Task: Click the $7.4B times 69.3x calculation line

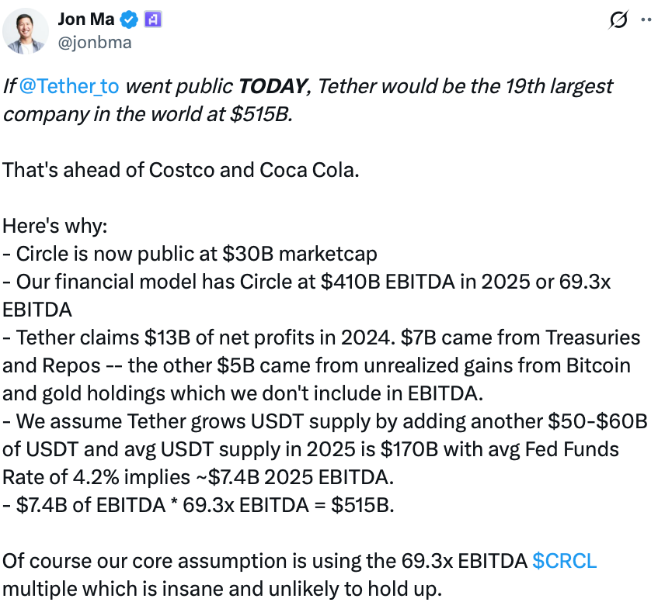Action: click(x=198, y=505)
